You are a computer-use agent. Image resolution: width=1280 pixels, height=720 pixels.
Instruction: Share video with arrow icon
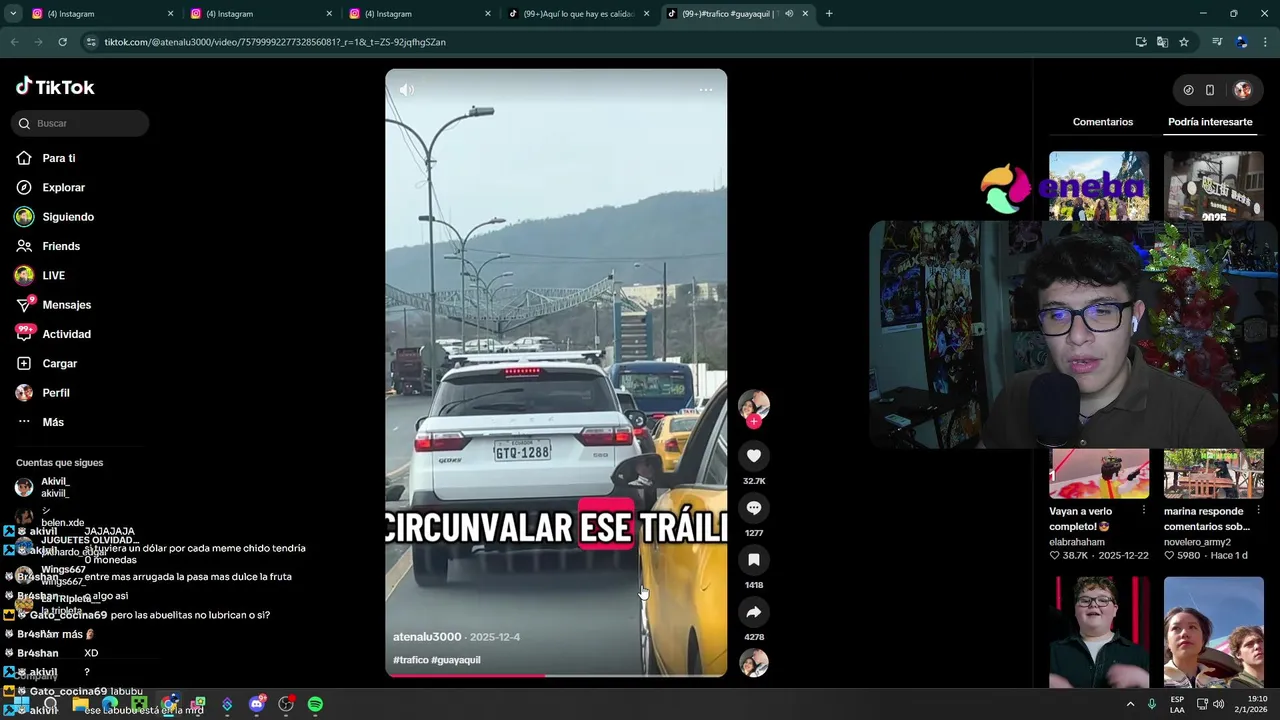click(x=754, y=612)
